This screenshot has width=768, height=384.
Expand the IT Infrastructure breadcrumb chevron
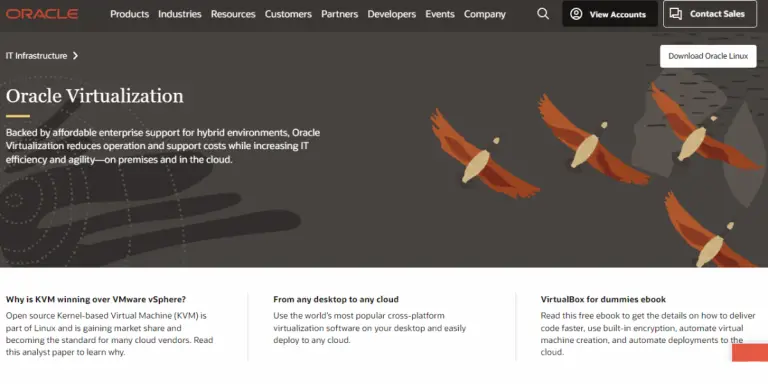pos(75,56)
